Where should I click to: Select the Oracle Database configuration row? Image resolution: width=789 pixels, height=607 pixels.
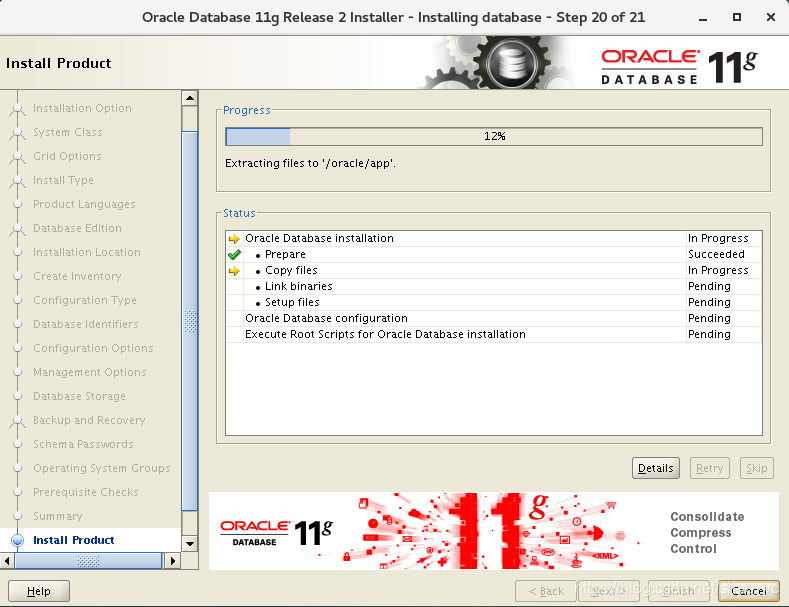494,319
